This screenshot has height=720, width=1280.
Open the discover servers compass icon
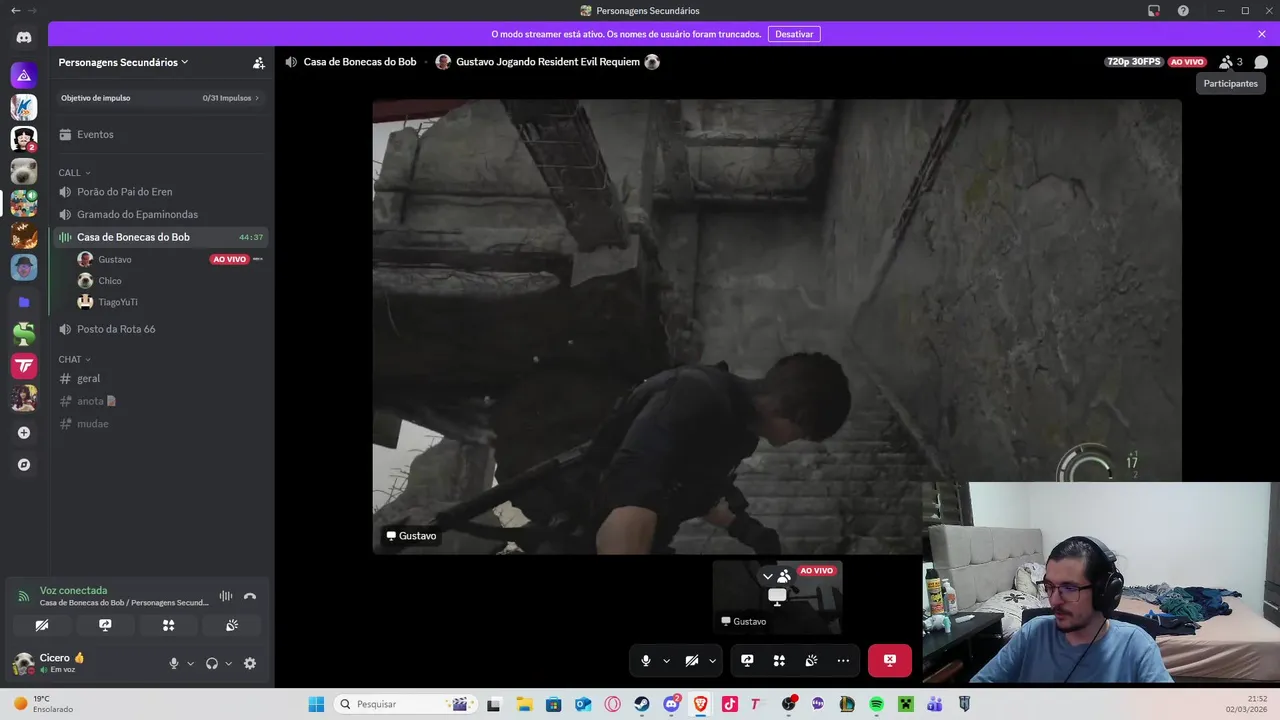tap(24, 465)
